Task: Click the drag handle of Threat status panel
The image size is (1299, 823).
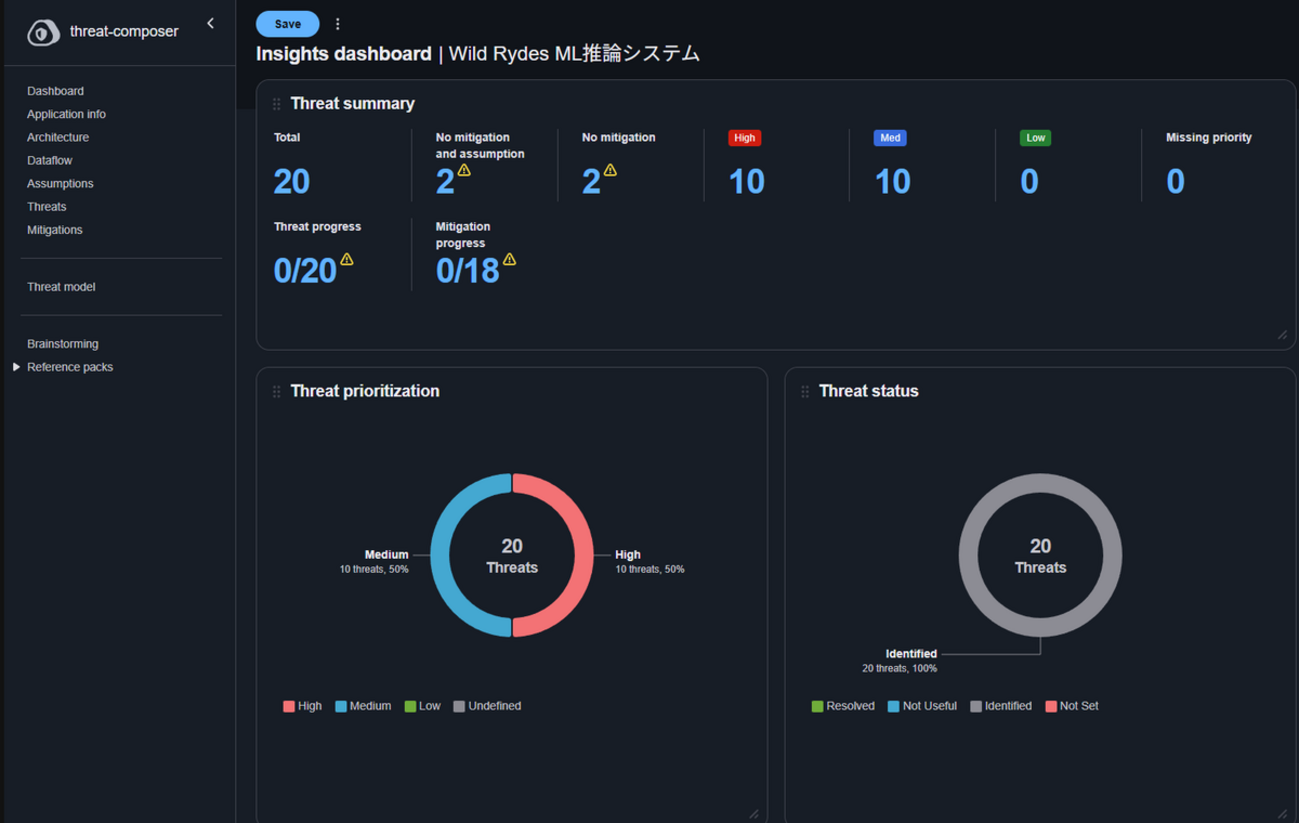Action: [805, 392]
